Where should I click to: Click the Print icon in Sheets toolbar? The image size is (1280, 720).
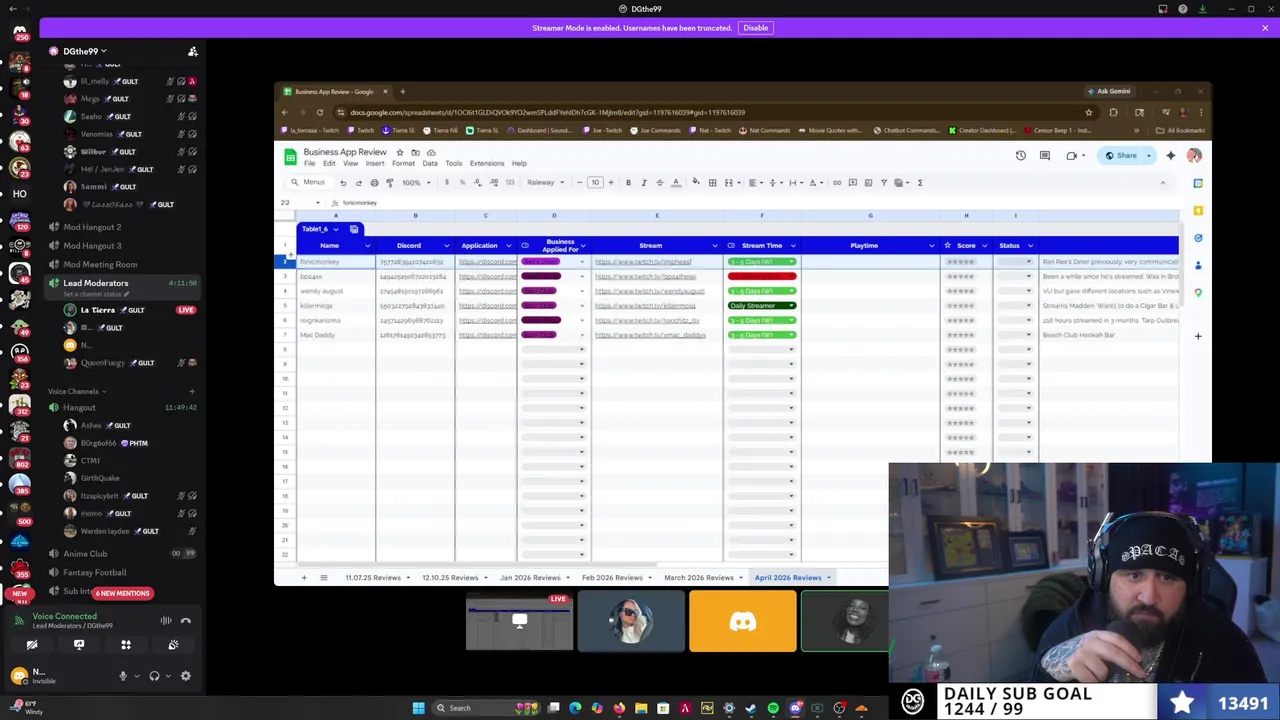click(x=374, y=183)
